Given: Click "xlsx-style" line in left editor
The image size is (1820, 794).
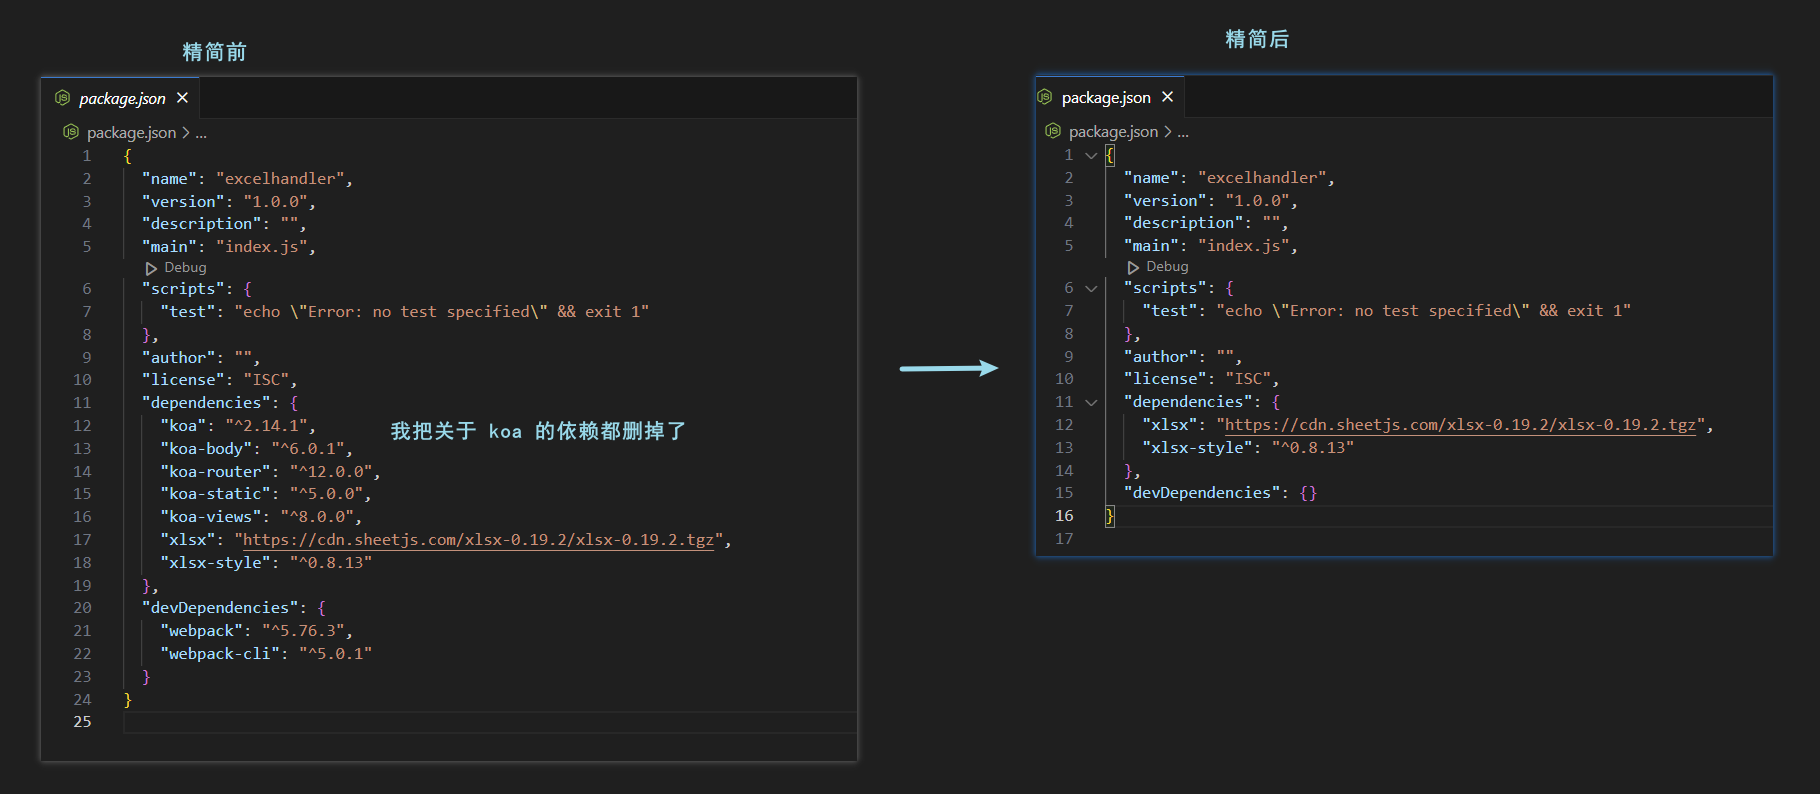Looking at the screenshot, I should click(x=266, y=563).
